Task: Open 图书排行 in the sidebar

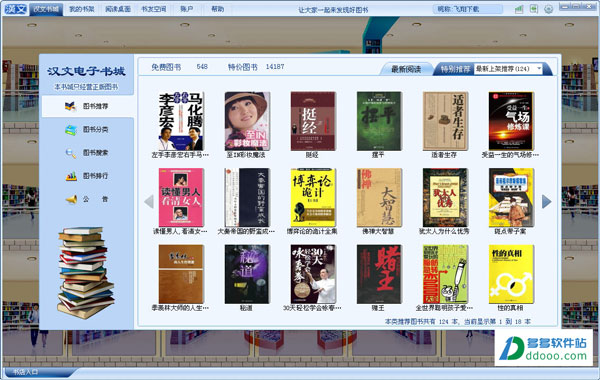Action: tap(88, 176)
